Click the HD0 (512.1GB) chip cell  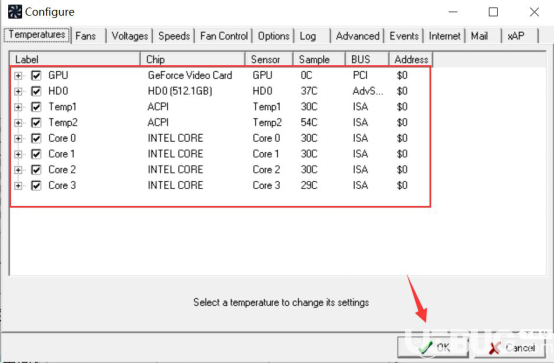180,91
